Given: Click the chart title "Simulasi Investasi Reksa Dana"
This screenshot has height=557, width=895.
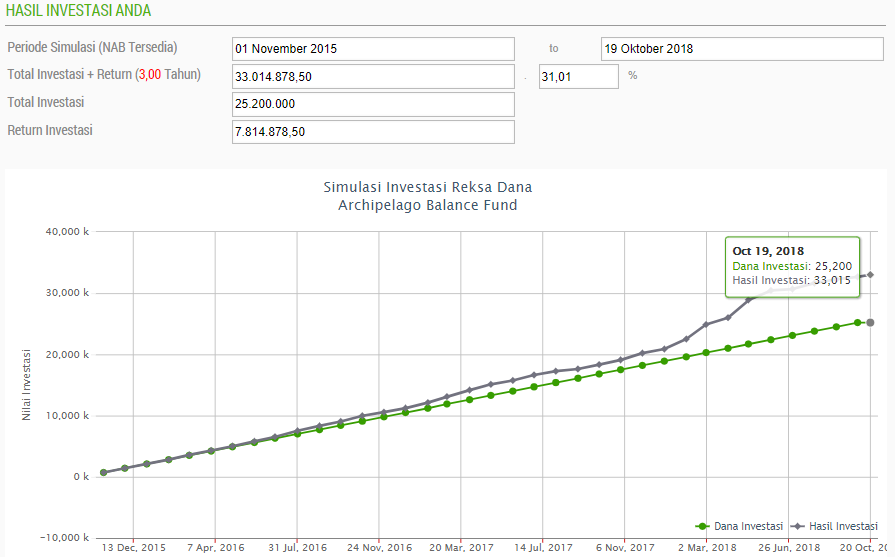Looking at the screenshot, I should click(x=428, y=187).
